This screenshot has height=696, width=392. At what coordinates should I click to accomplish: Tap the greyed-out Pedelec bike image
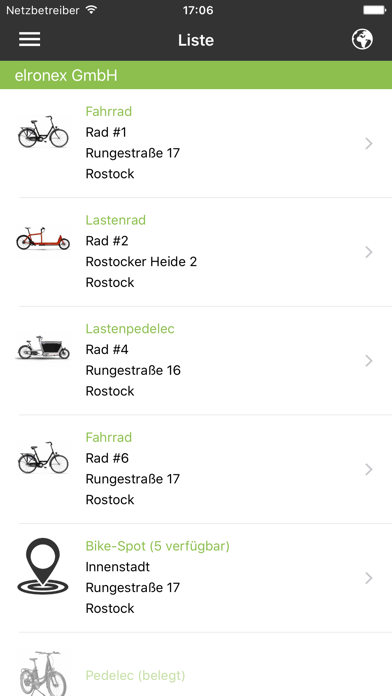coord(43,673)
